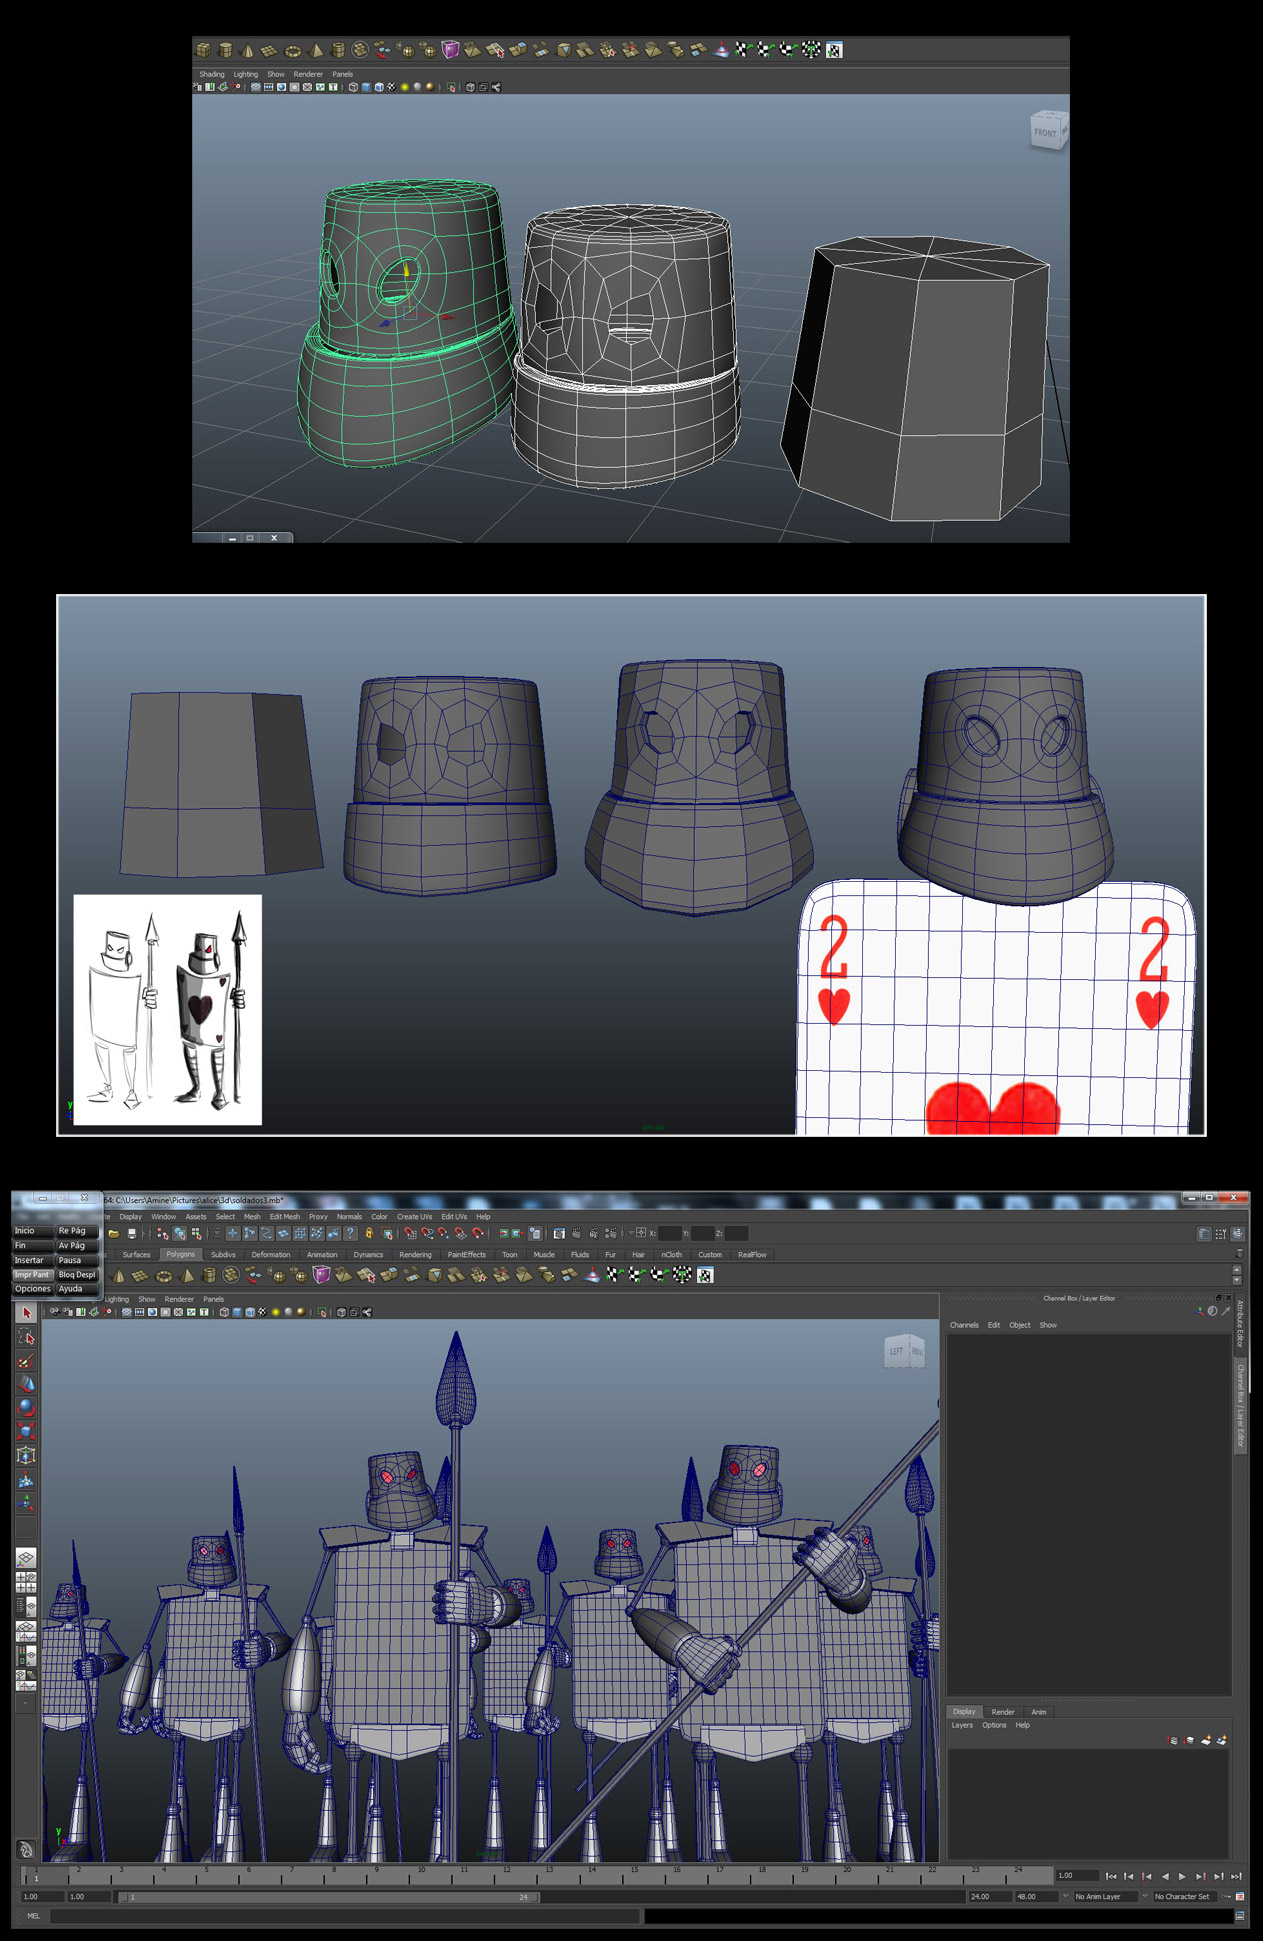Switch to the Animation shelf tab
This screenshot has height=1941, width=1263.
point(322,1254)
